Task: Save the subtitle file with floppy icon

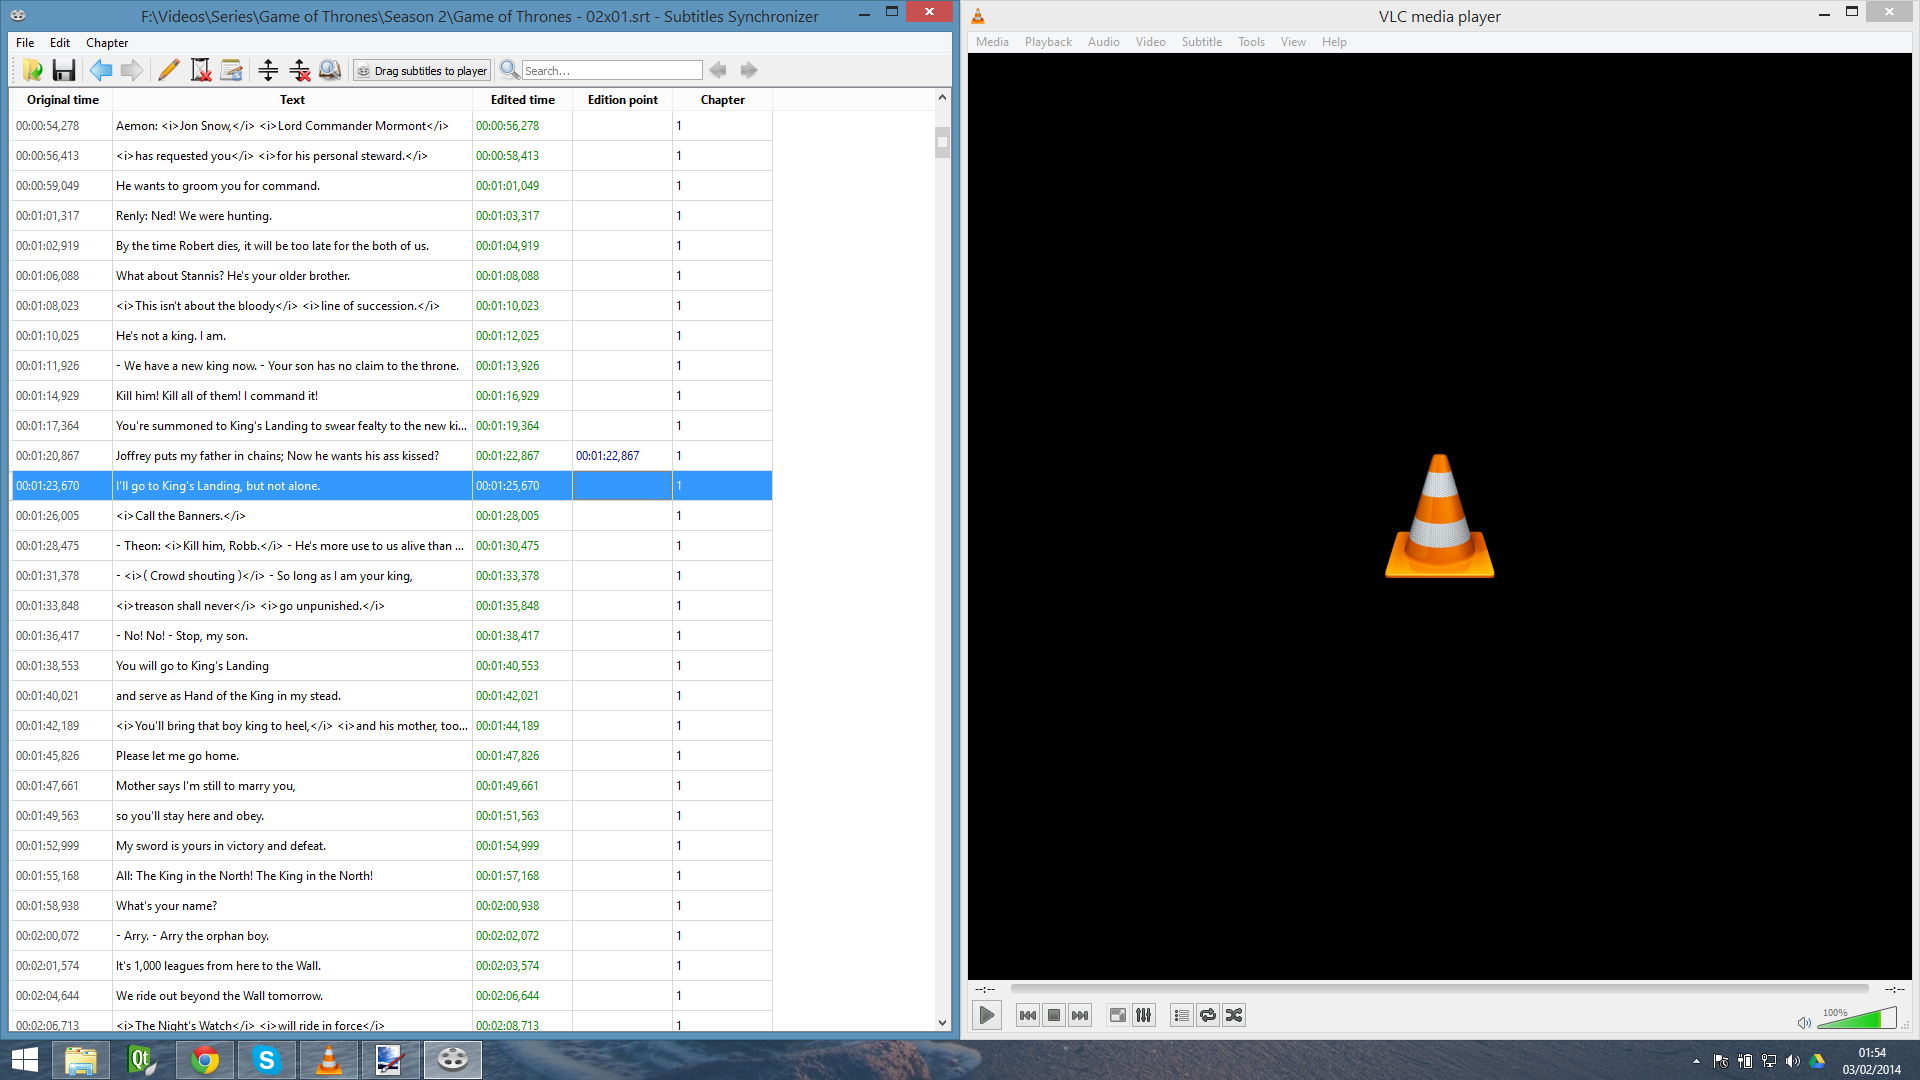Action: point(64,70)
